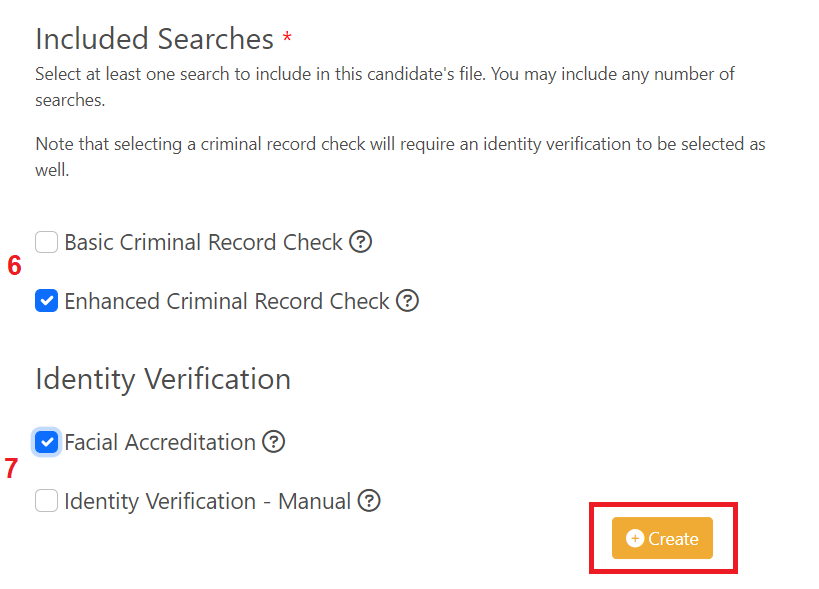Viewport: 819px width, 589px height.
Task: Click the plus icon inside the Create button
Action: tap(635, 538)
